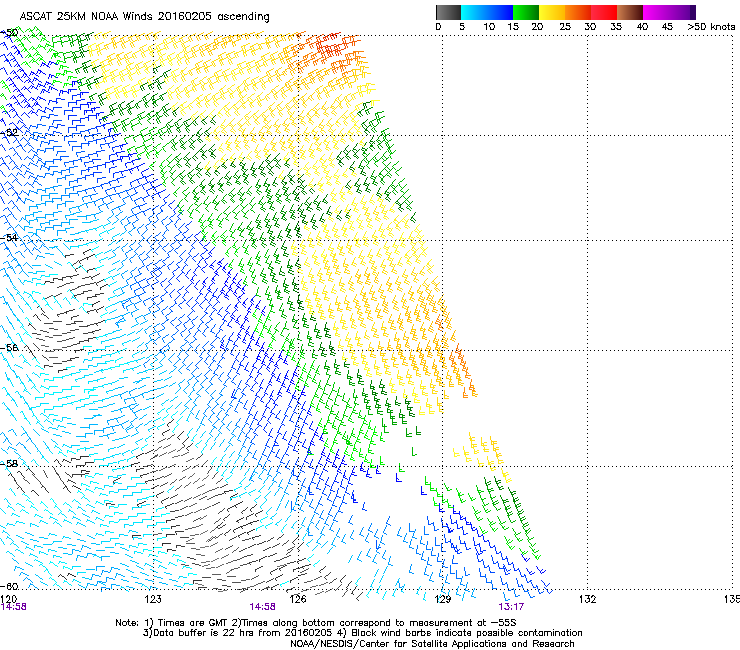The image size is (740, 650).
Task: Select the orange 25–30 knots legend segment
Action: 578,12
